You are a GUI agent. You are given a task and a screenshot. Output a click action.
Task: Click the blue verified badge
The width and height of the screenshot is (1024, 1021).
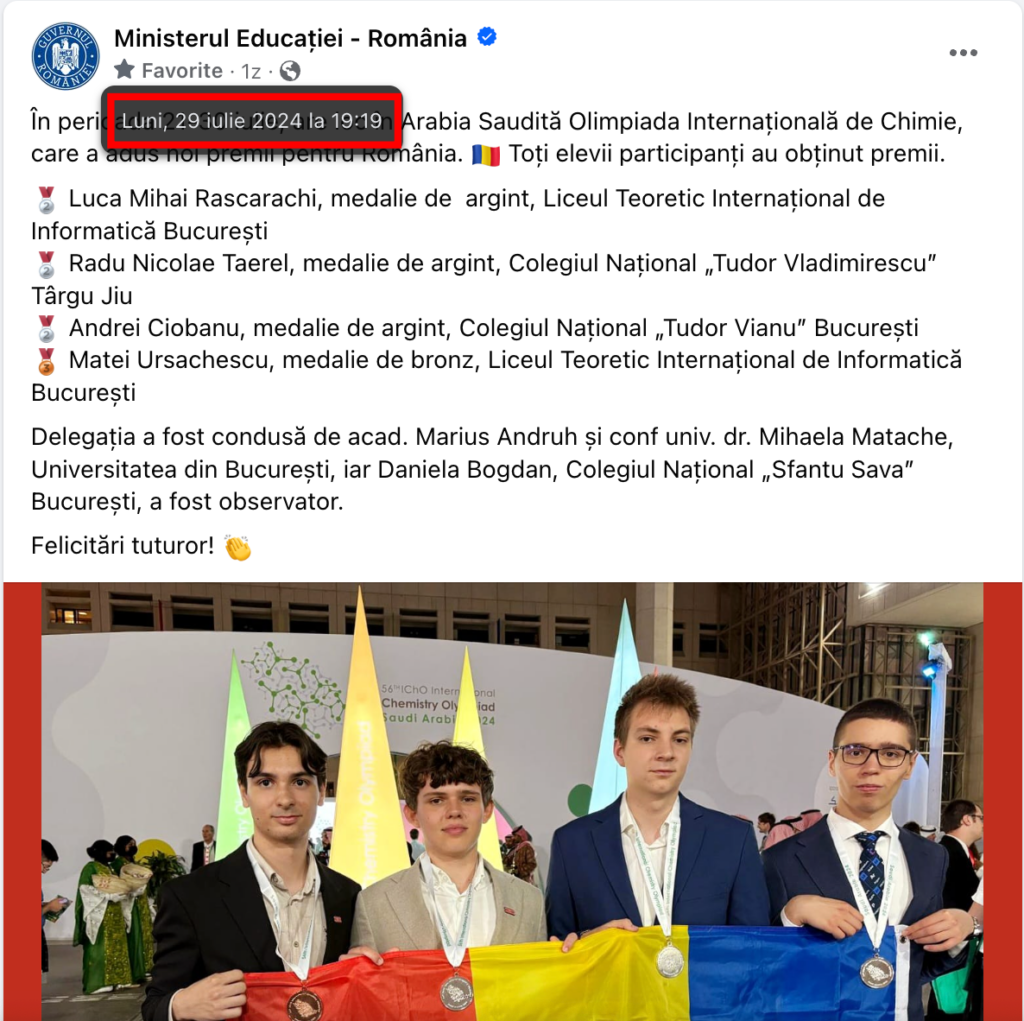(x=487, y=37)
